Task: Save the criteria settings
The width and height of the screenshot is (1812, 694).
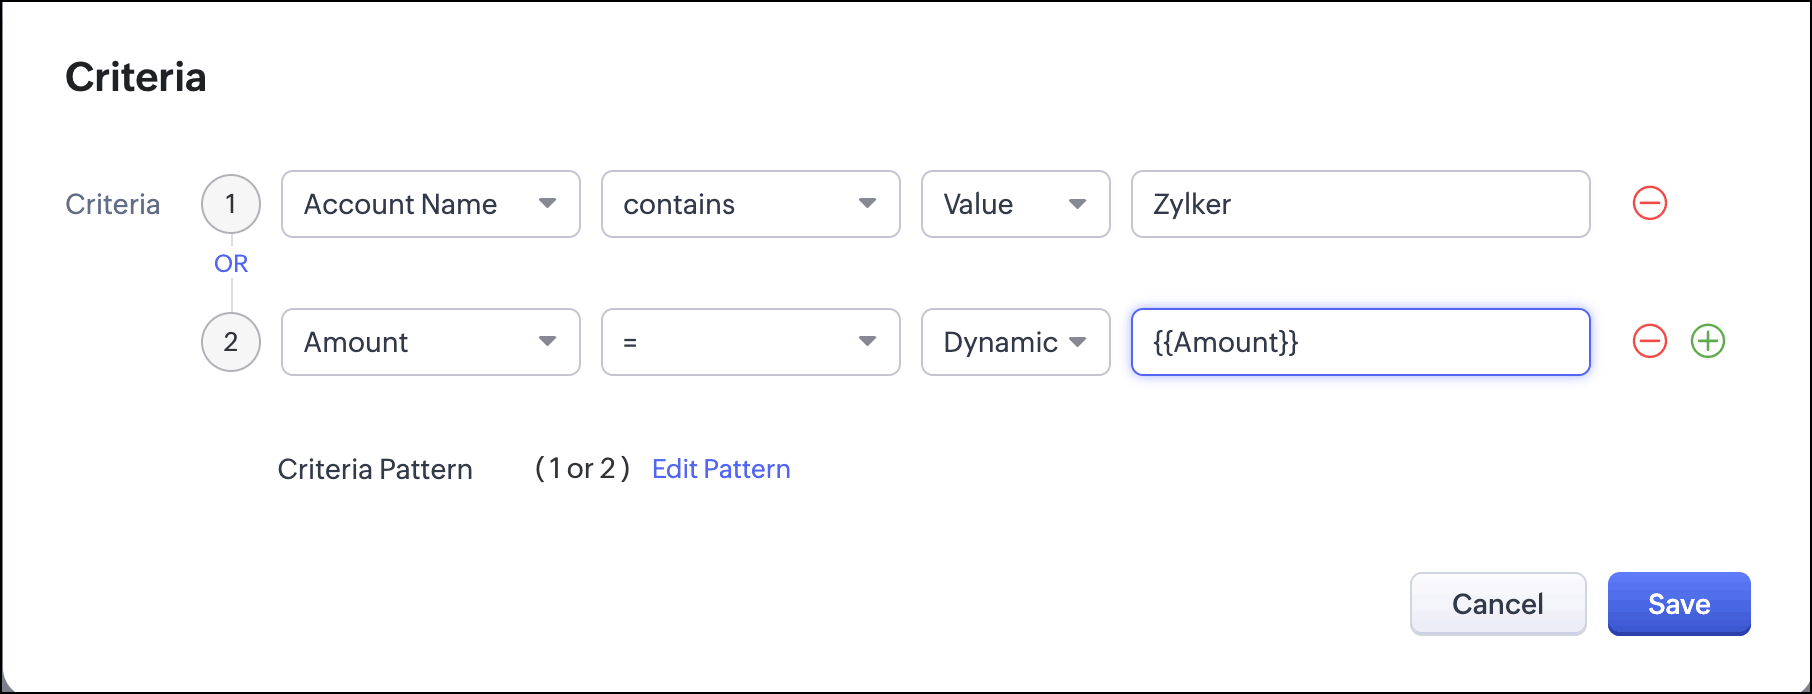Action: pos(1679,604)
